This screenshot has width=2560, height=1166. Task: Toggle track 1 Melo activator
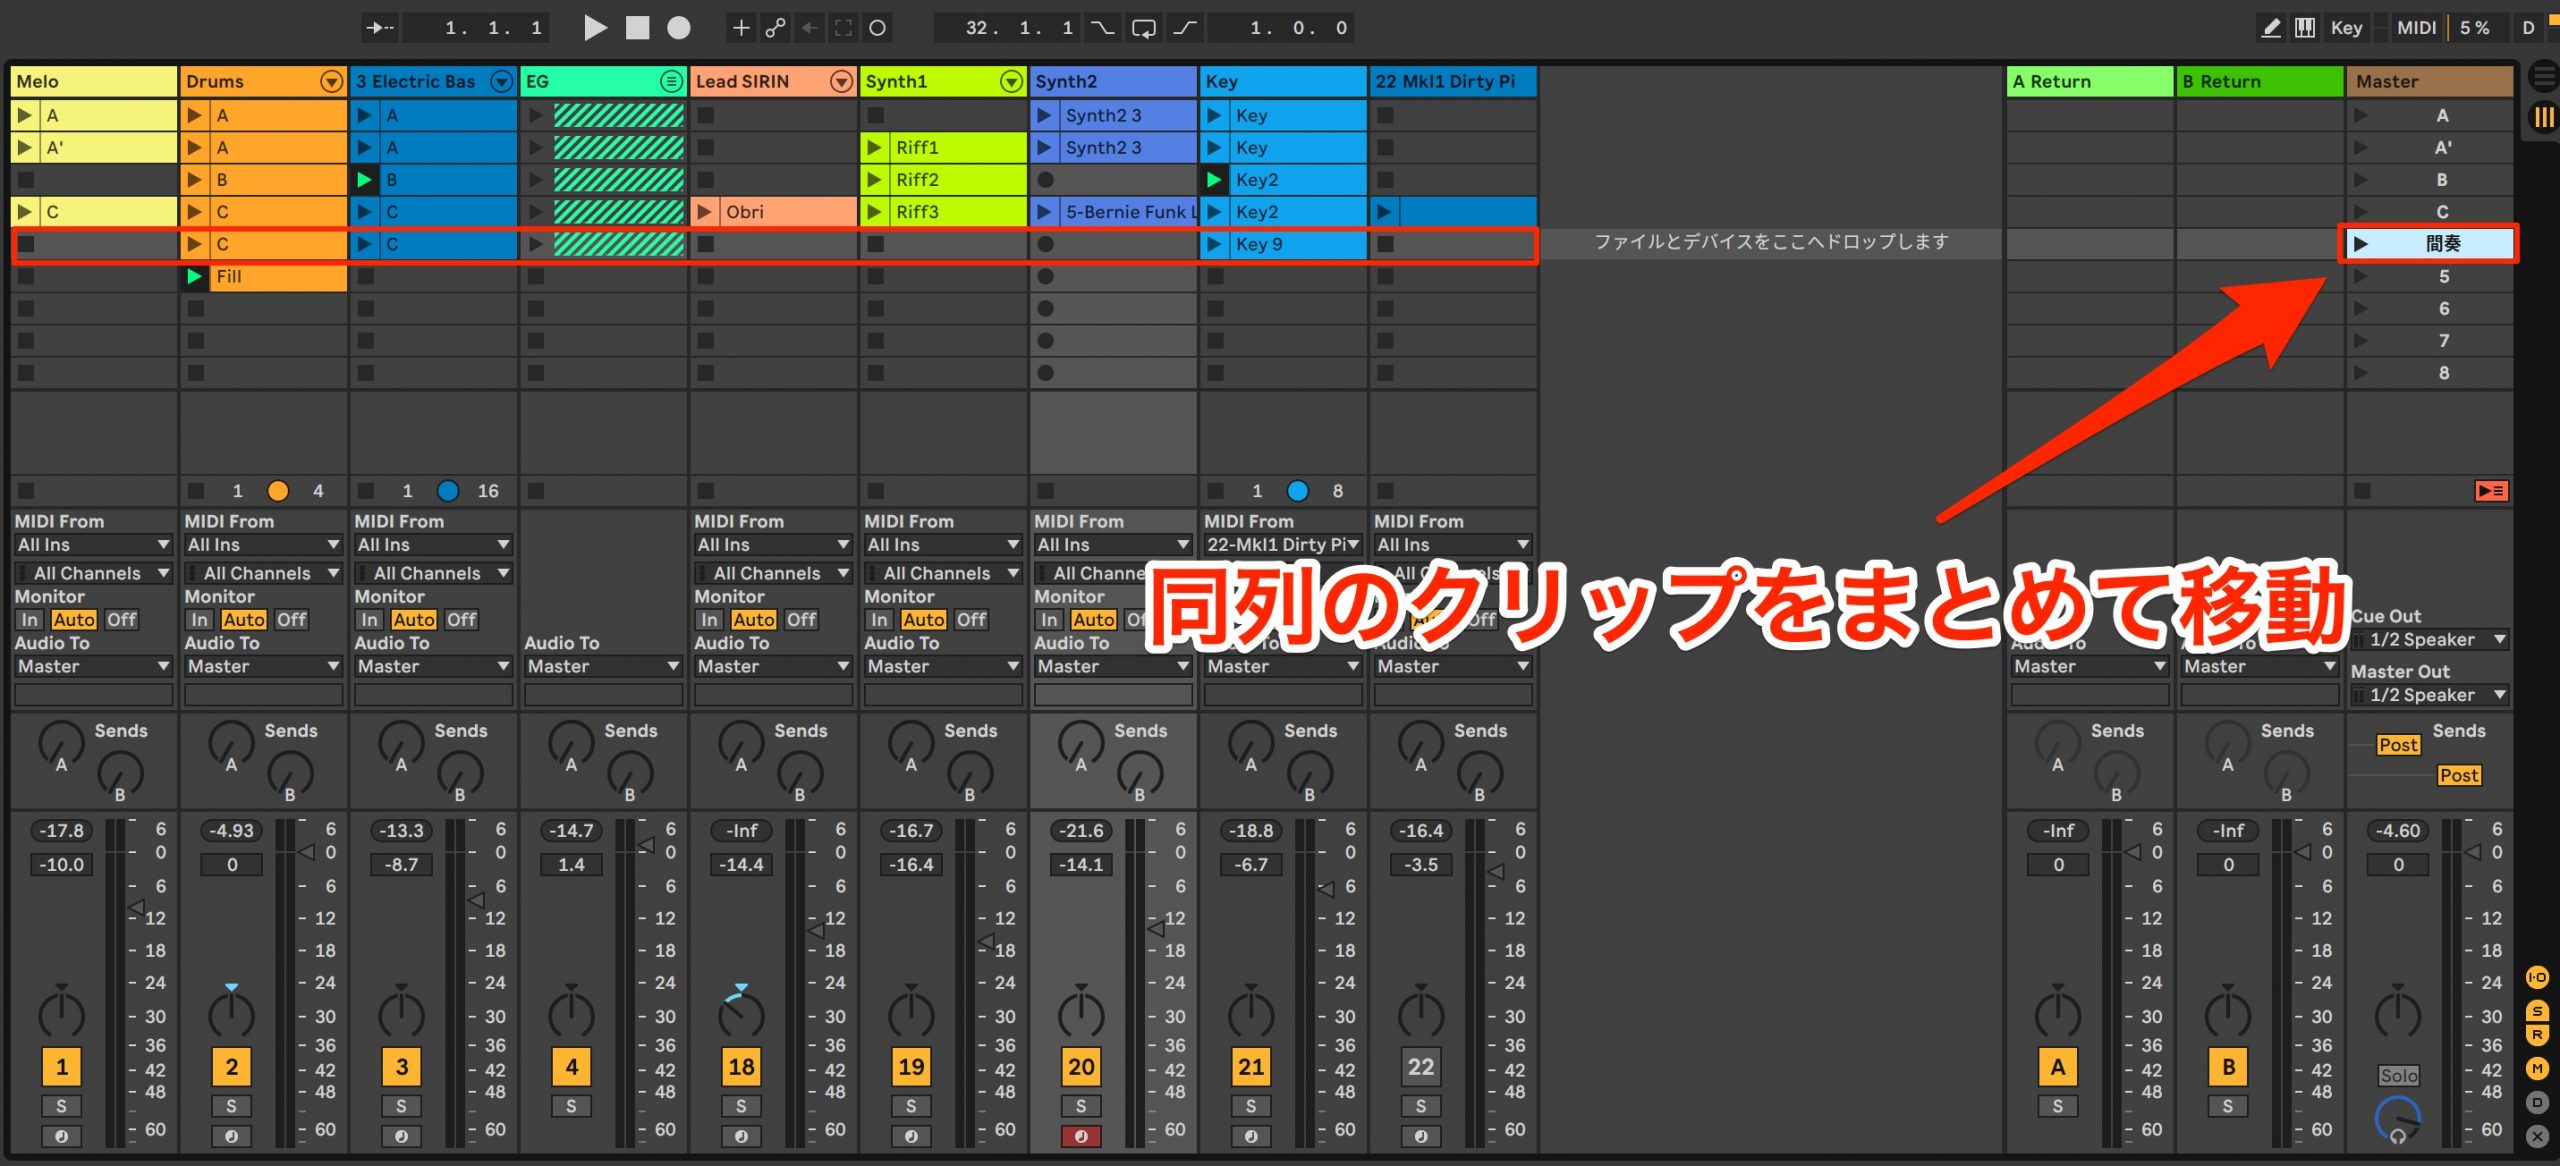tap(61, 1067)
